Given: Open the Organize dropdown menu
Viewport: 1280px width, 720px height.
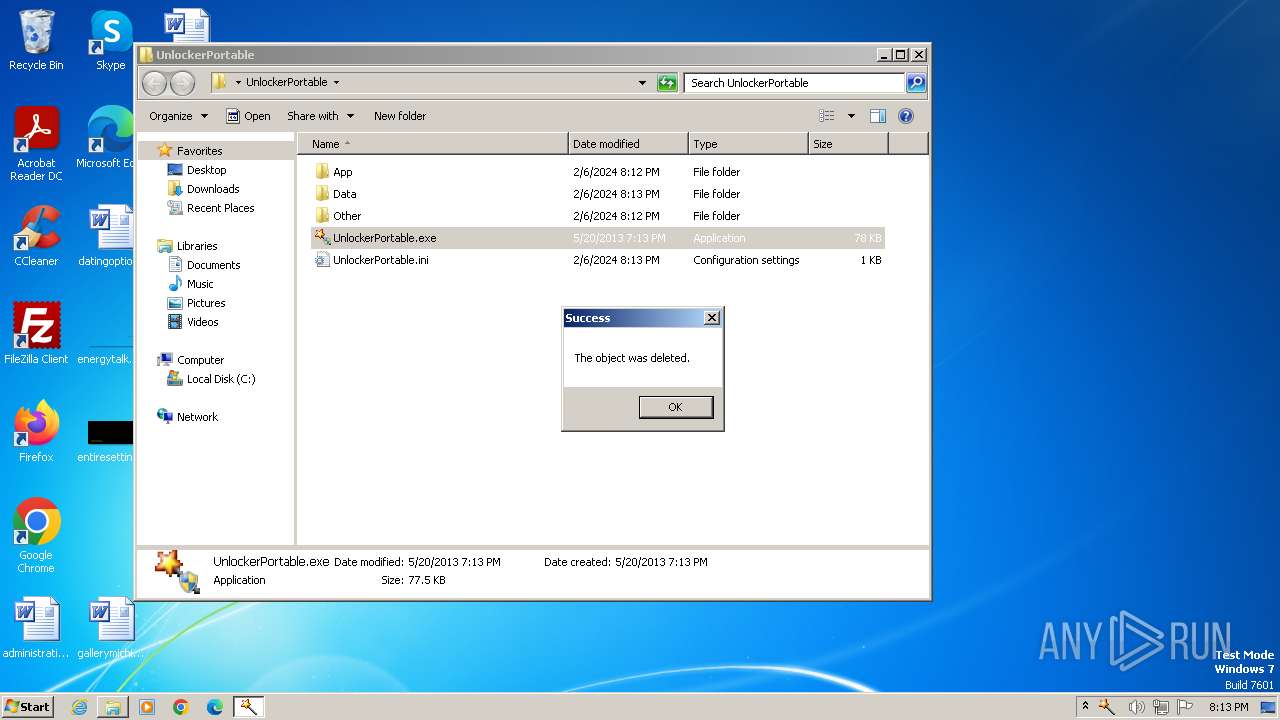Looking at the screenshot, I should point(178,116).
